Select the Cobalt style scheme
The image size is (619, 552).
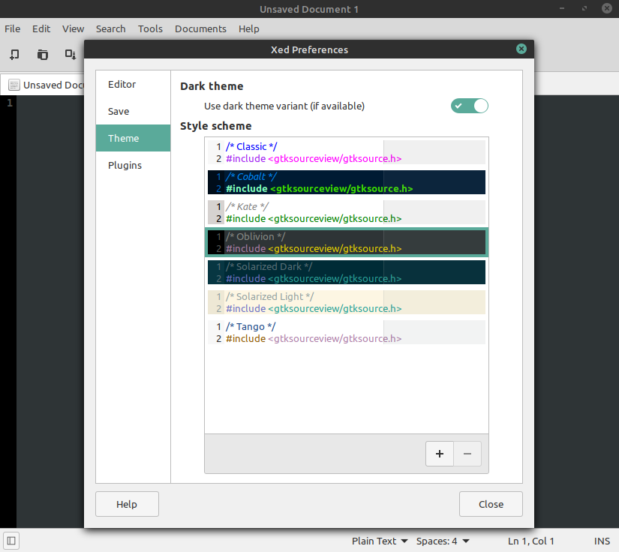point(346,182)
